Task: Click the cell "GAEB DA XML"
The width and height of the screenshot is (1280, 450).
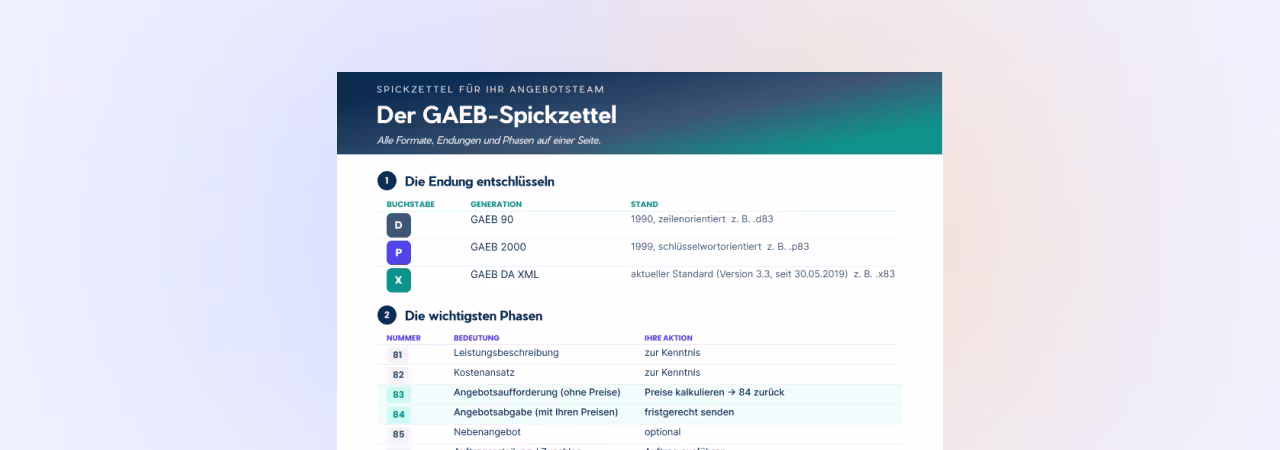Action: point(505,274)
